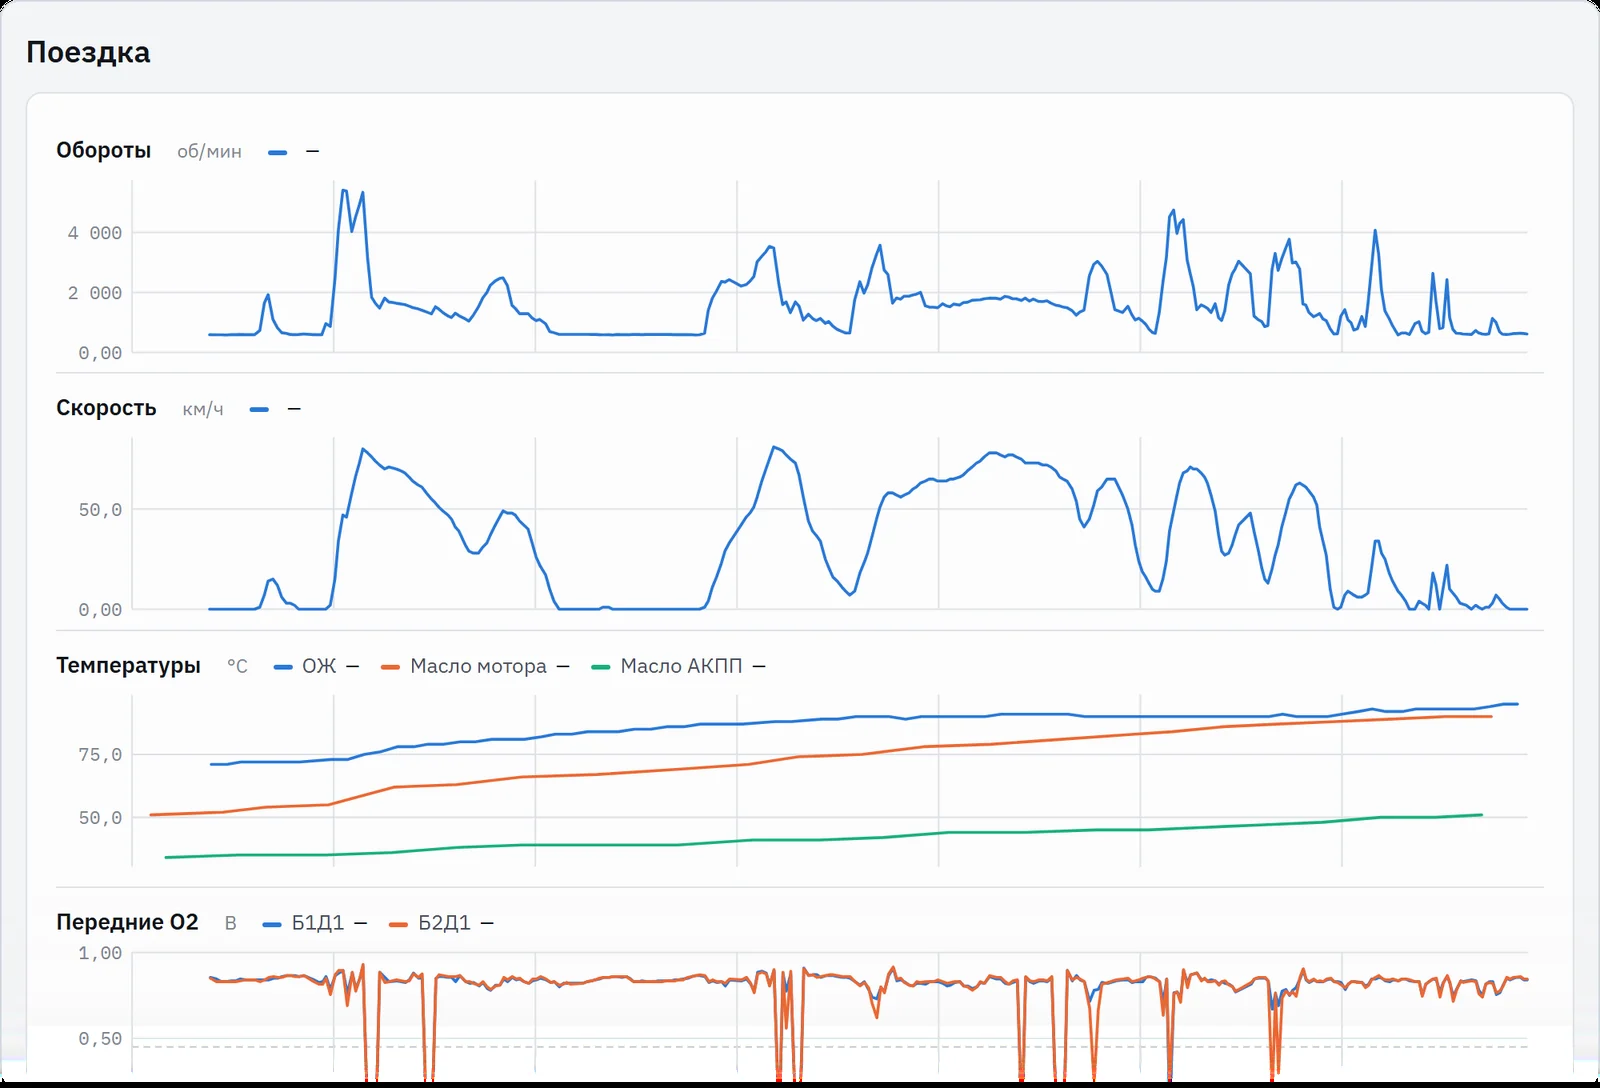Click the blue ОЖ legend swatch

coord(283,667)
